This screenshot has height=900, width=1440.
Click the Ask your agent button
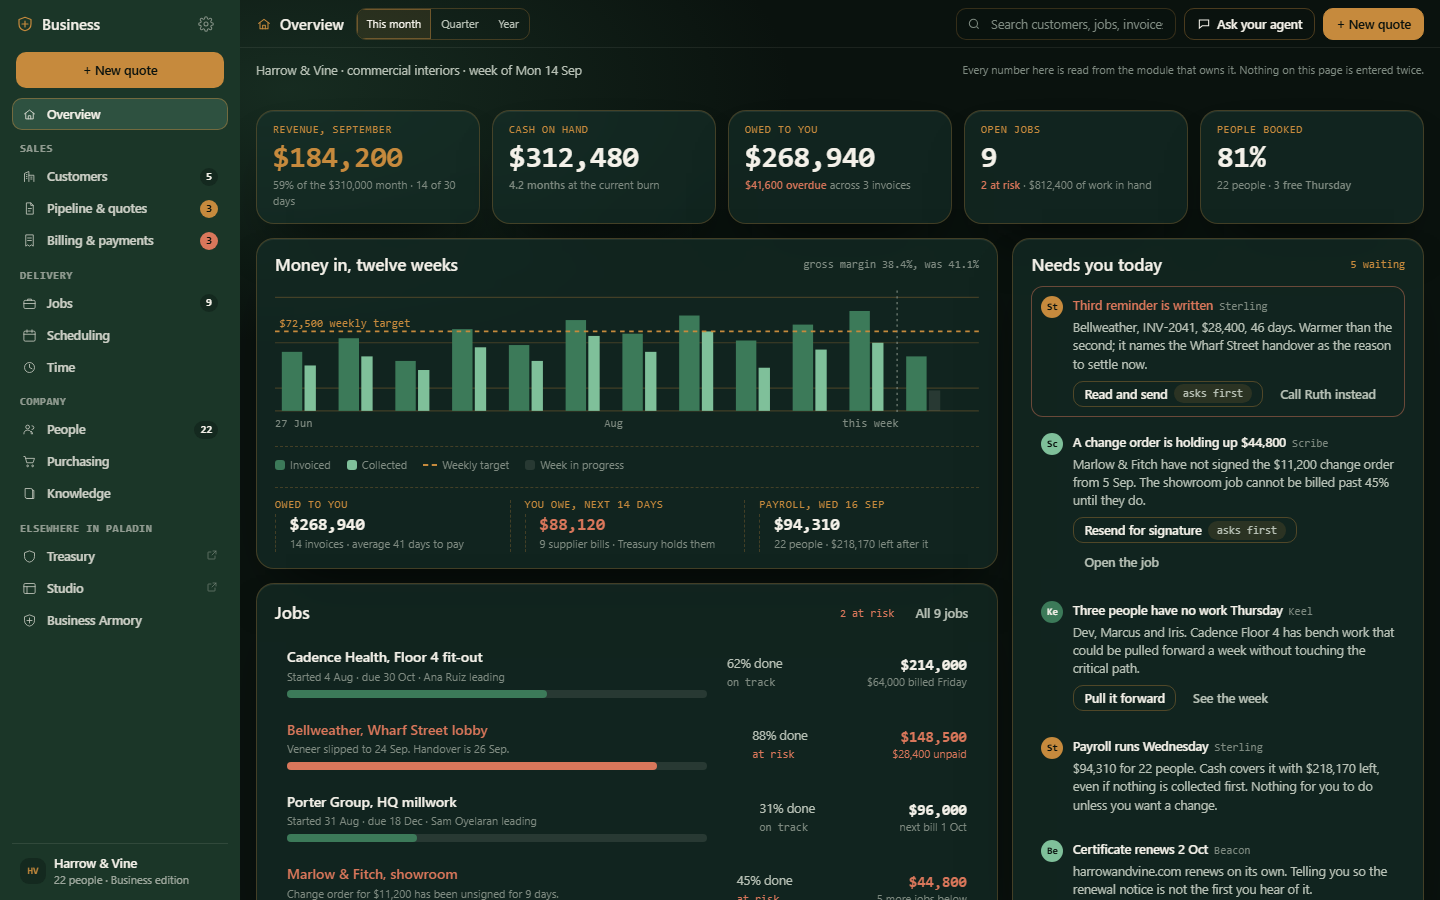click(x=1249, y=24)
